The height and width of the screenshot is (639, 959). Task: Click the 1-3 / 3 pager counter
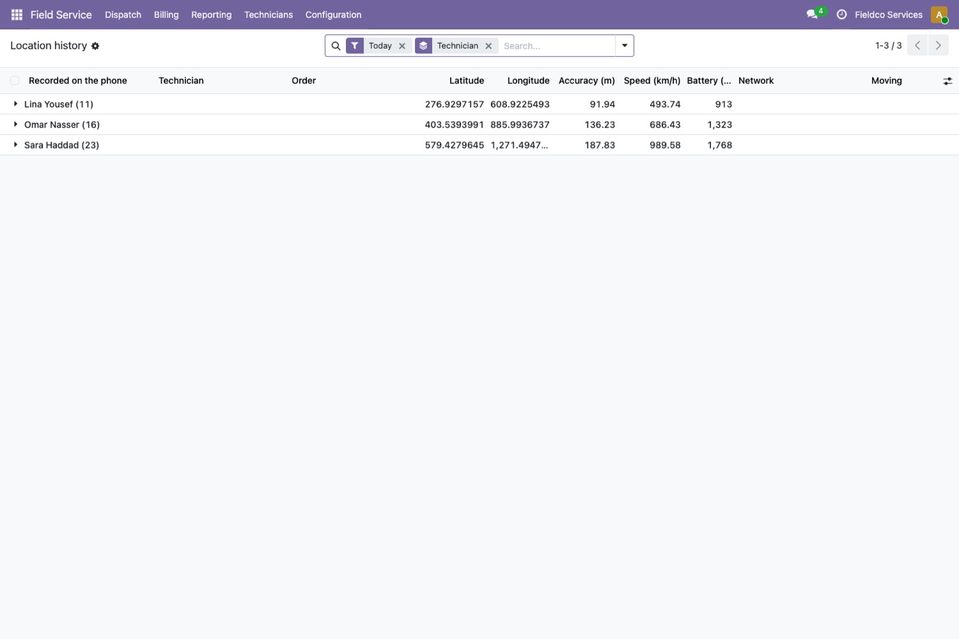889,45
